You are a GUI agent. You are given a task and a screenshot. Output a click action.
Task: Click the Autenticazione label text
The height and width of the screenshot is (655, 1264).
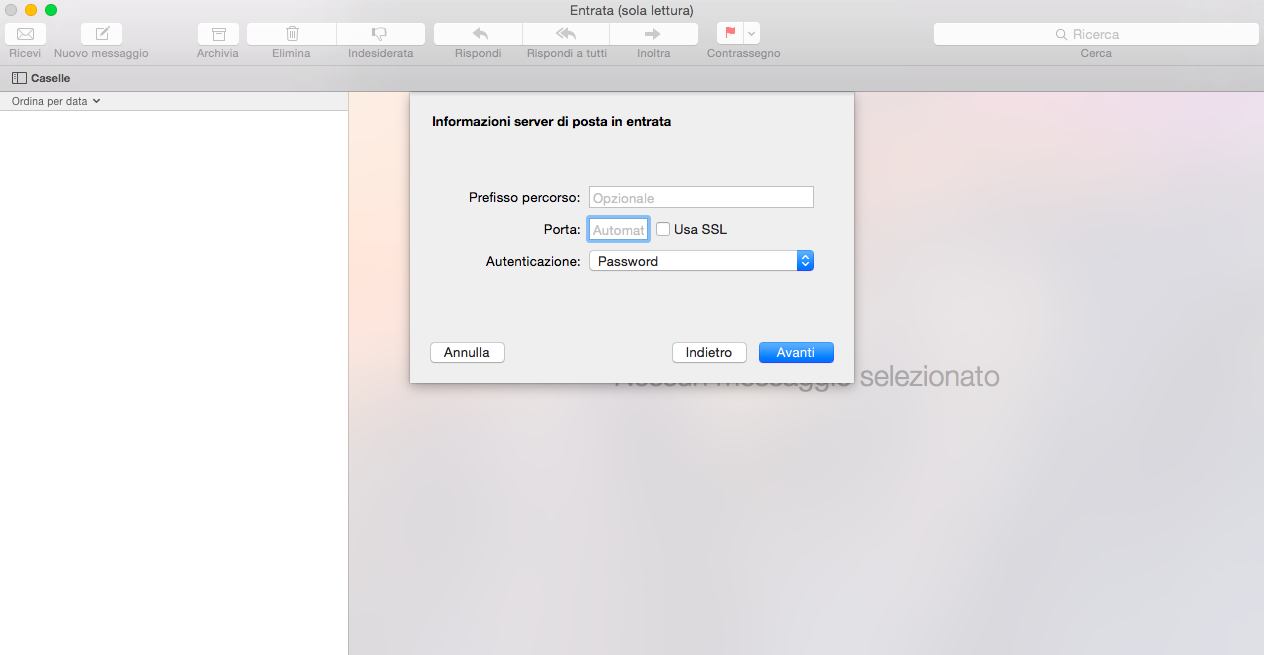coord(533,261)
